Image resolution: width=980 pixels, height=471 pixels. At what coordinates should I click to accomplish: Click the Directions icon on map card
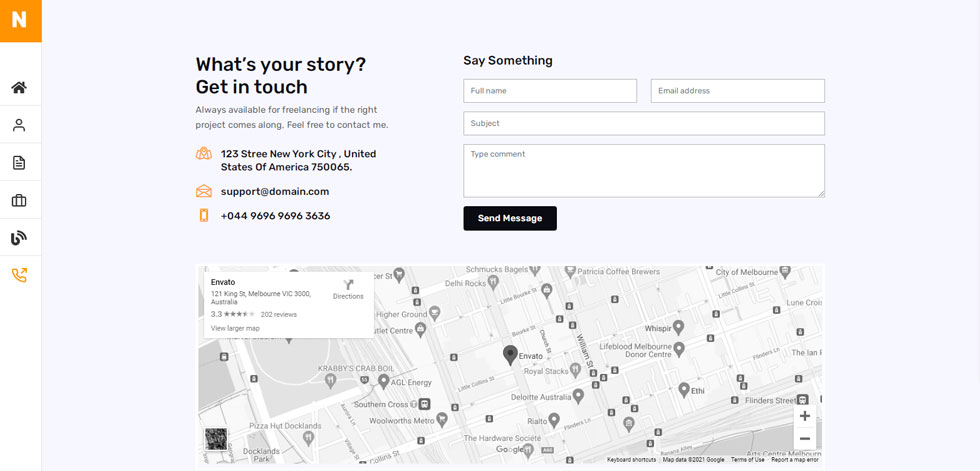pyautogui.click(x=348, y=285)
